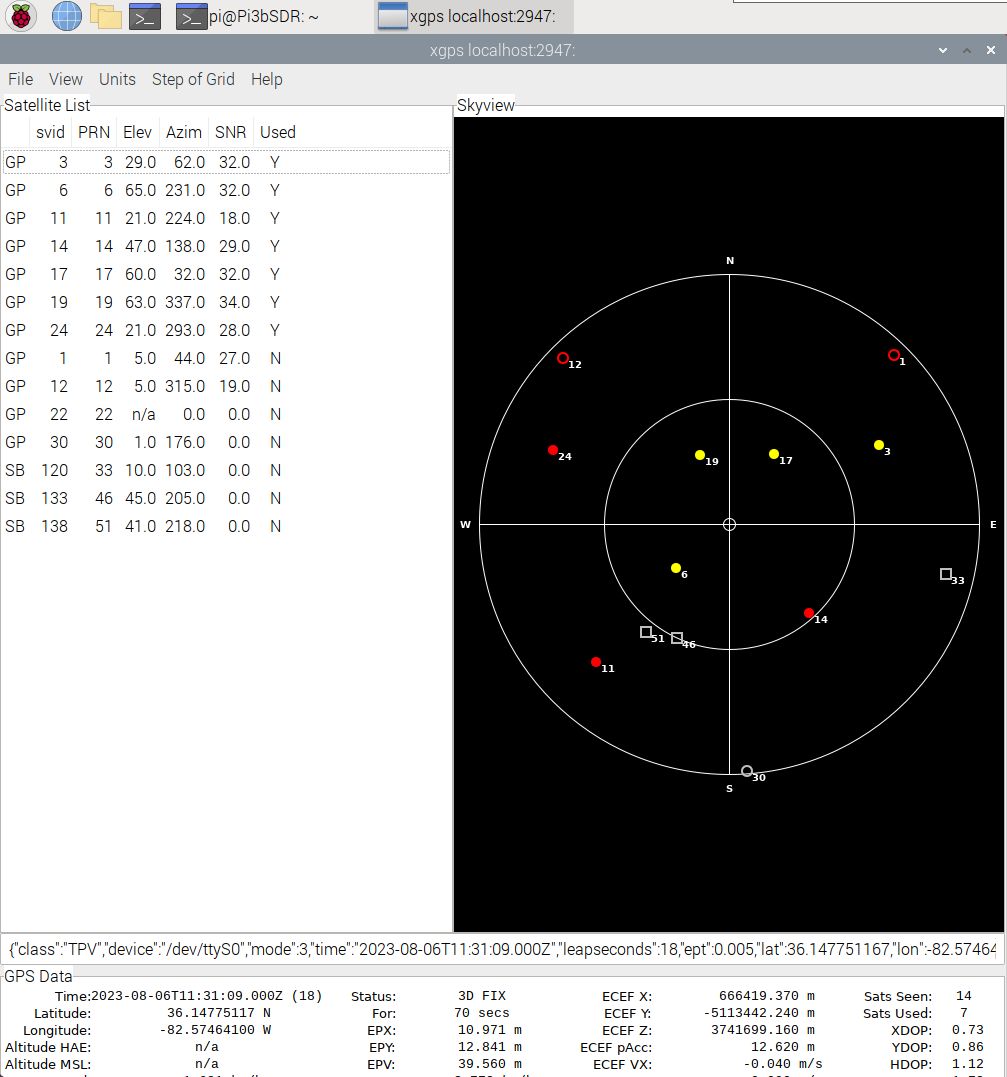Click hollow red satellite 1 marker
The height and width of the screenshot is (1077, 1007).
click(x=894, y=355)
